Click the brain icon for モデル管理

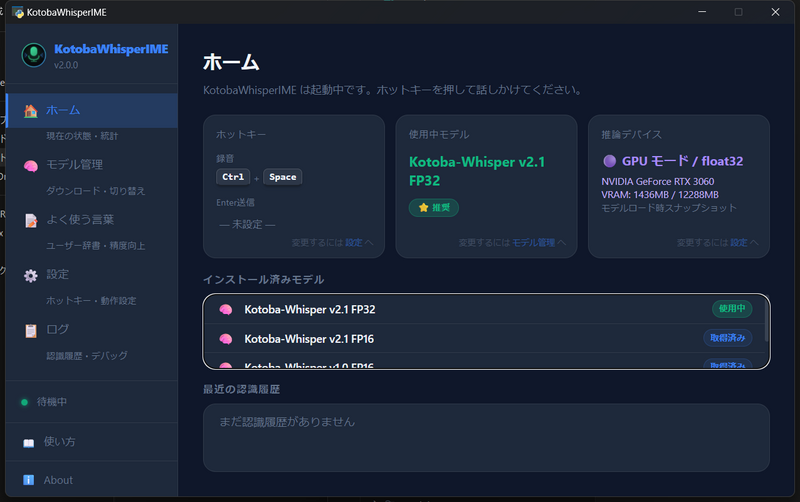click(x=31, y=165)
